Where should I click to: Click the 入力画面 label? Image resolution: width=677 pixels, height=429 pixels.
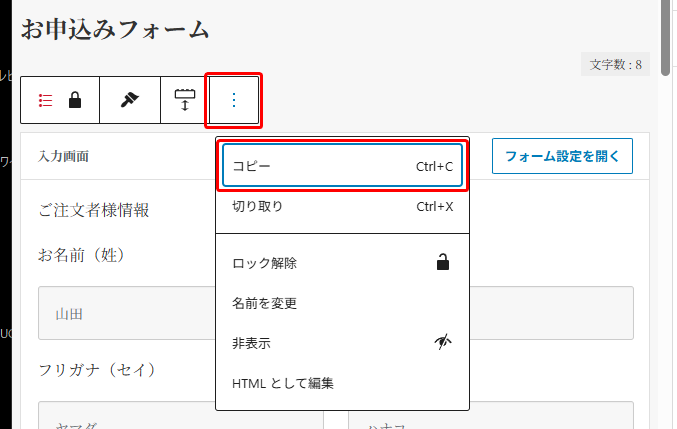(63, 156)
